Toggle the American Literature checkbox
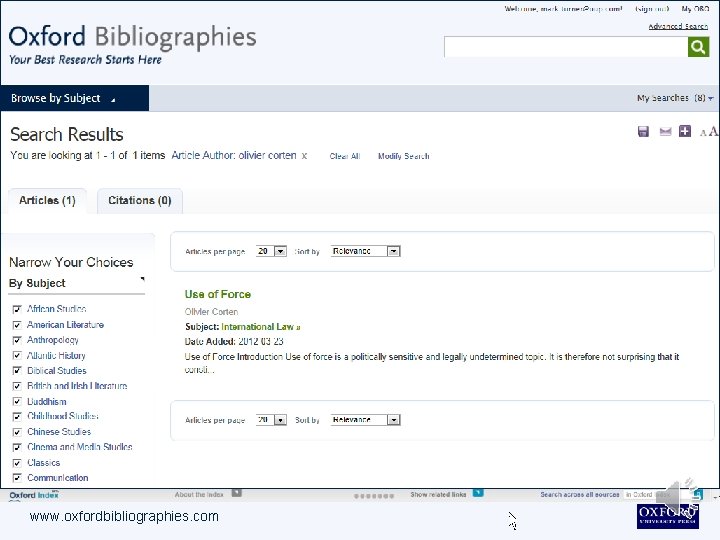This screenshot has width=720, height=540. click(x=17, y=325)
